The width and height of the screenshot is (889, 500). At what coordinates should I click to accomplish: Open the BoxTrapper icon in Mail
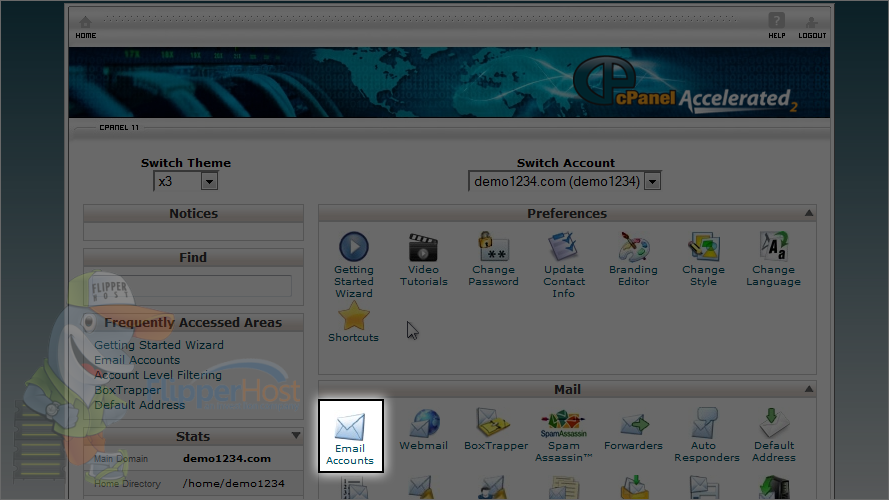tap(496, 430)
